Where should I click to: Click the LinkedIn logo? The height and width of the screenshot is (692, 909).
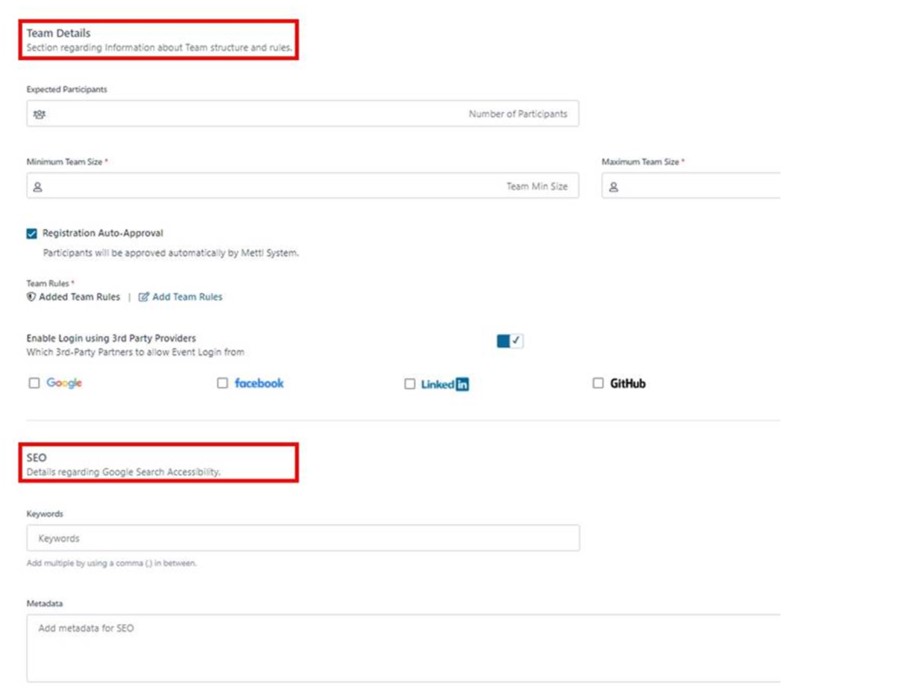(444, 384)
